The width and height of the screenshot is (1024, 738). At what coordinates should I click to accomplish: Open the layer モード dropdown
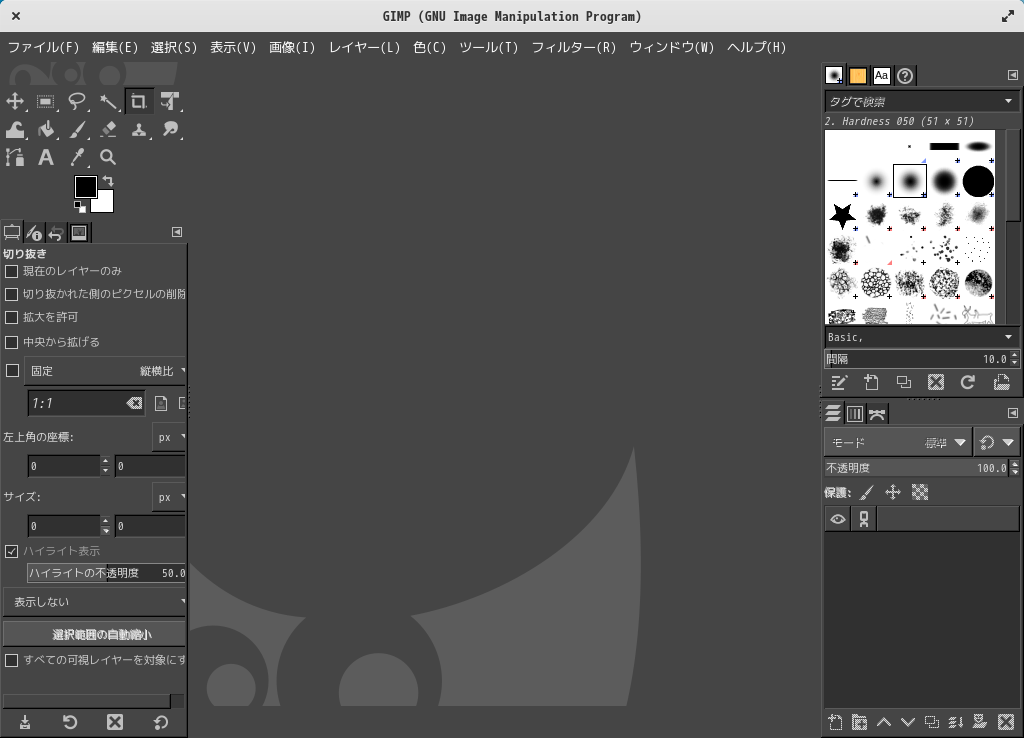(897, 443)
